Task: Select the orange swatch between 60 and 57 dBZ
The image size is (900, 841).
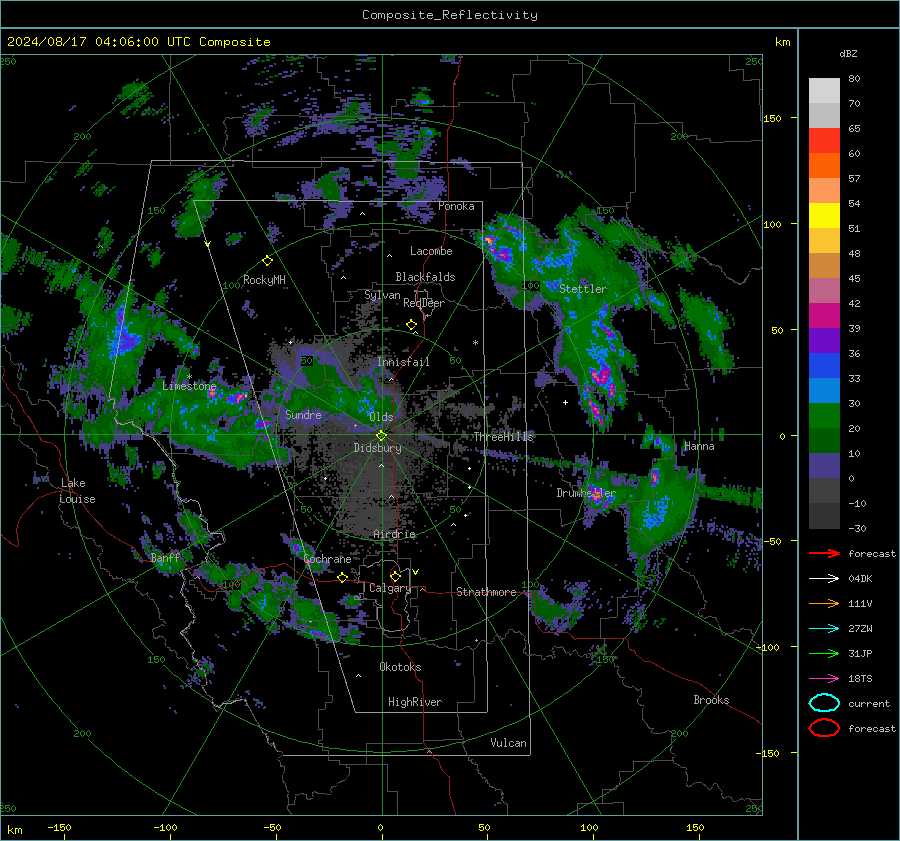Action: (824, 165)
